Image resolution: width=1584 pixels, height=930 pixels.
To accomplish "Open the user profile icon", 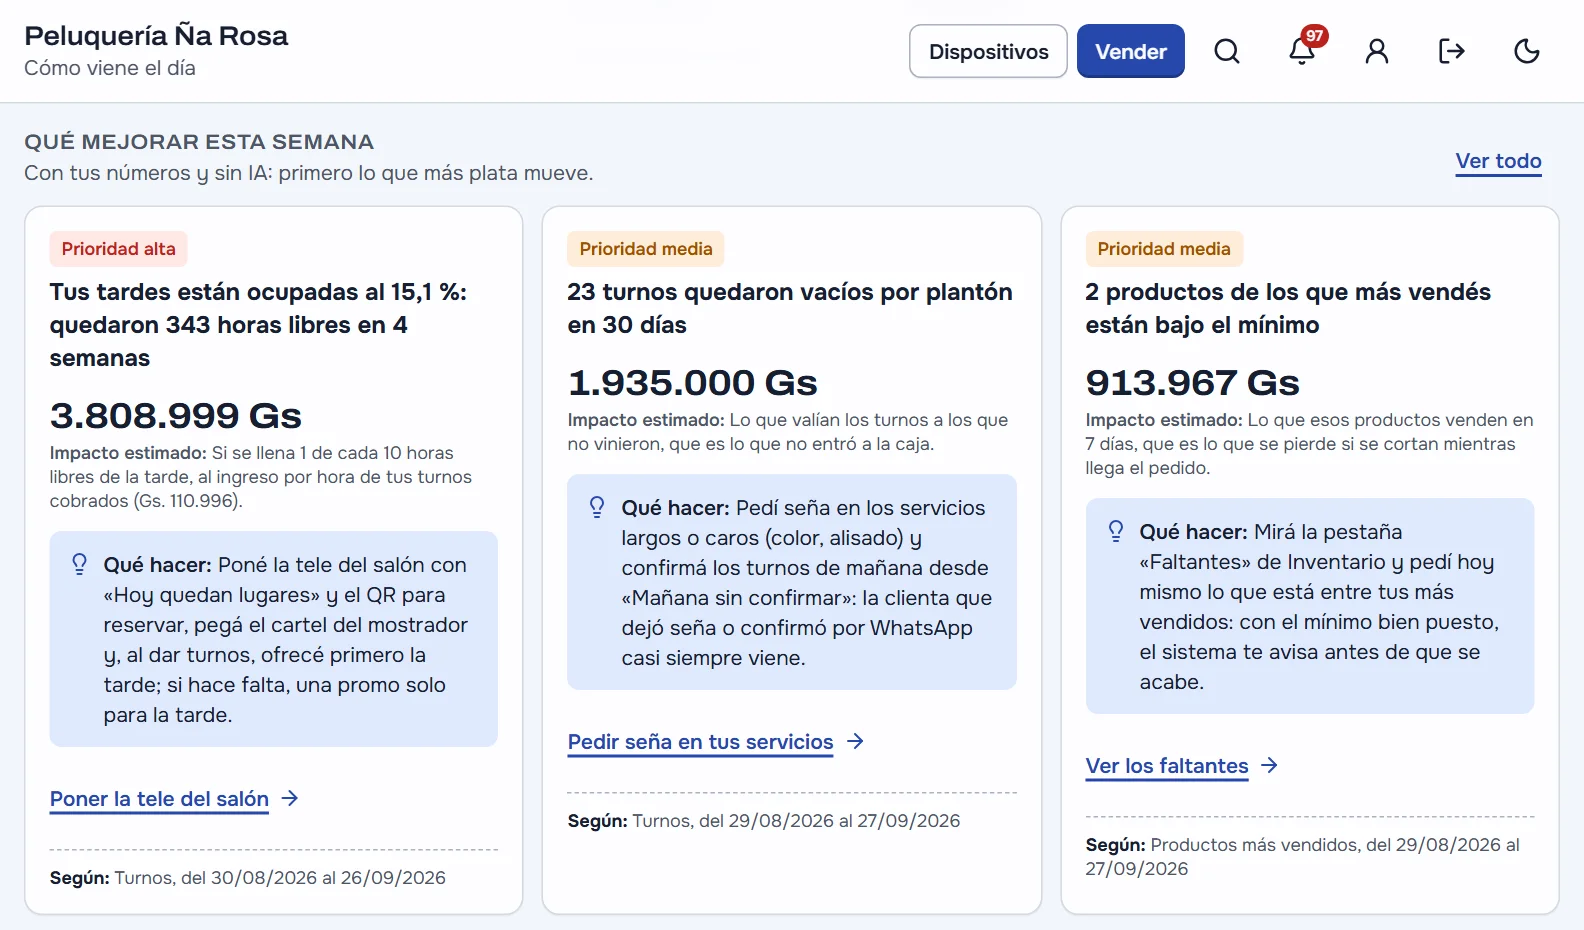I will 1377,51.
